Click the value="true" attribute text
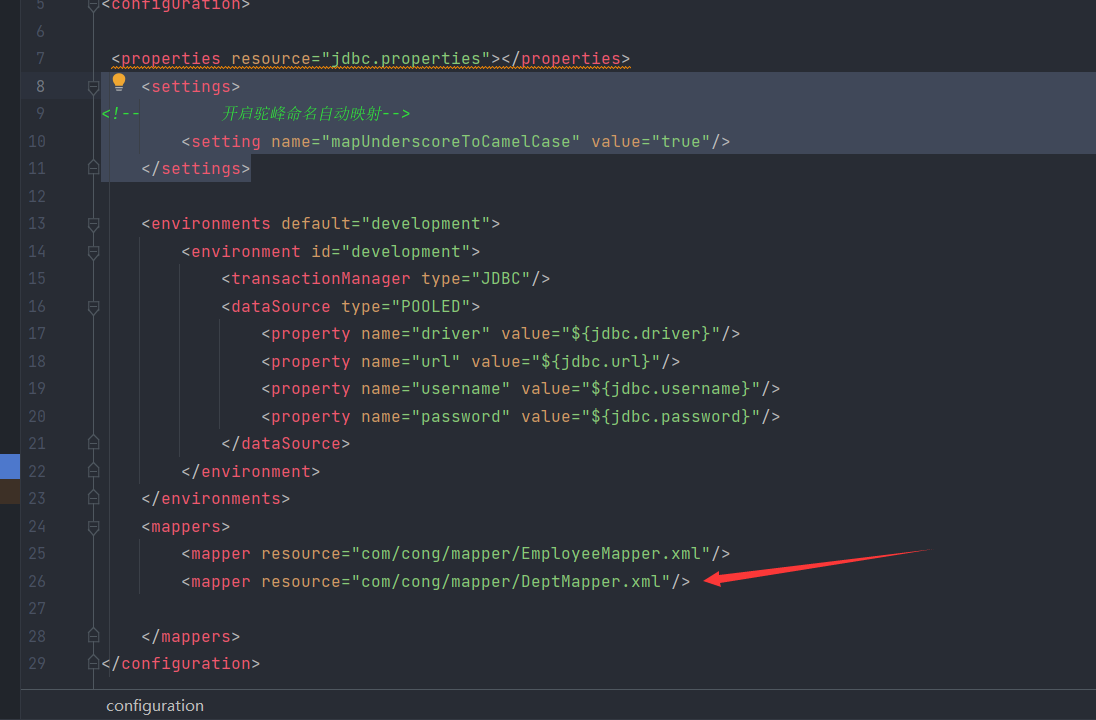The width and height of the screenshot is (1096, 720). tap(651, 142)
